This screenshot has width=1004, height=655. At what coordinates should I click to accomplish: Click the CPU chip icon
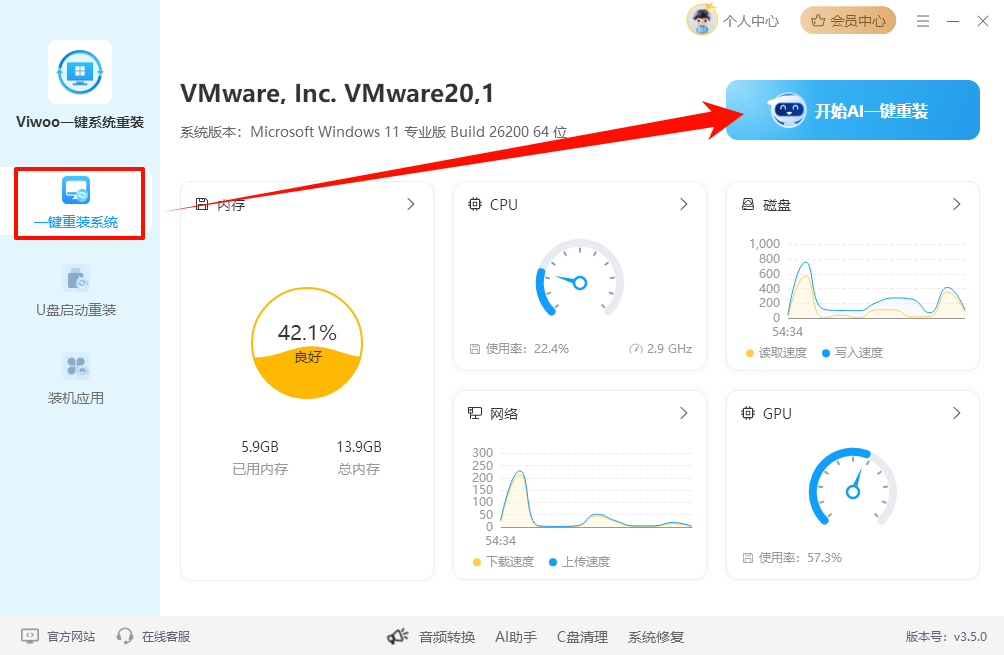pos(474,204)
